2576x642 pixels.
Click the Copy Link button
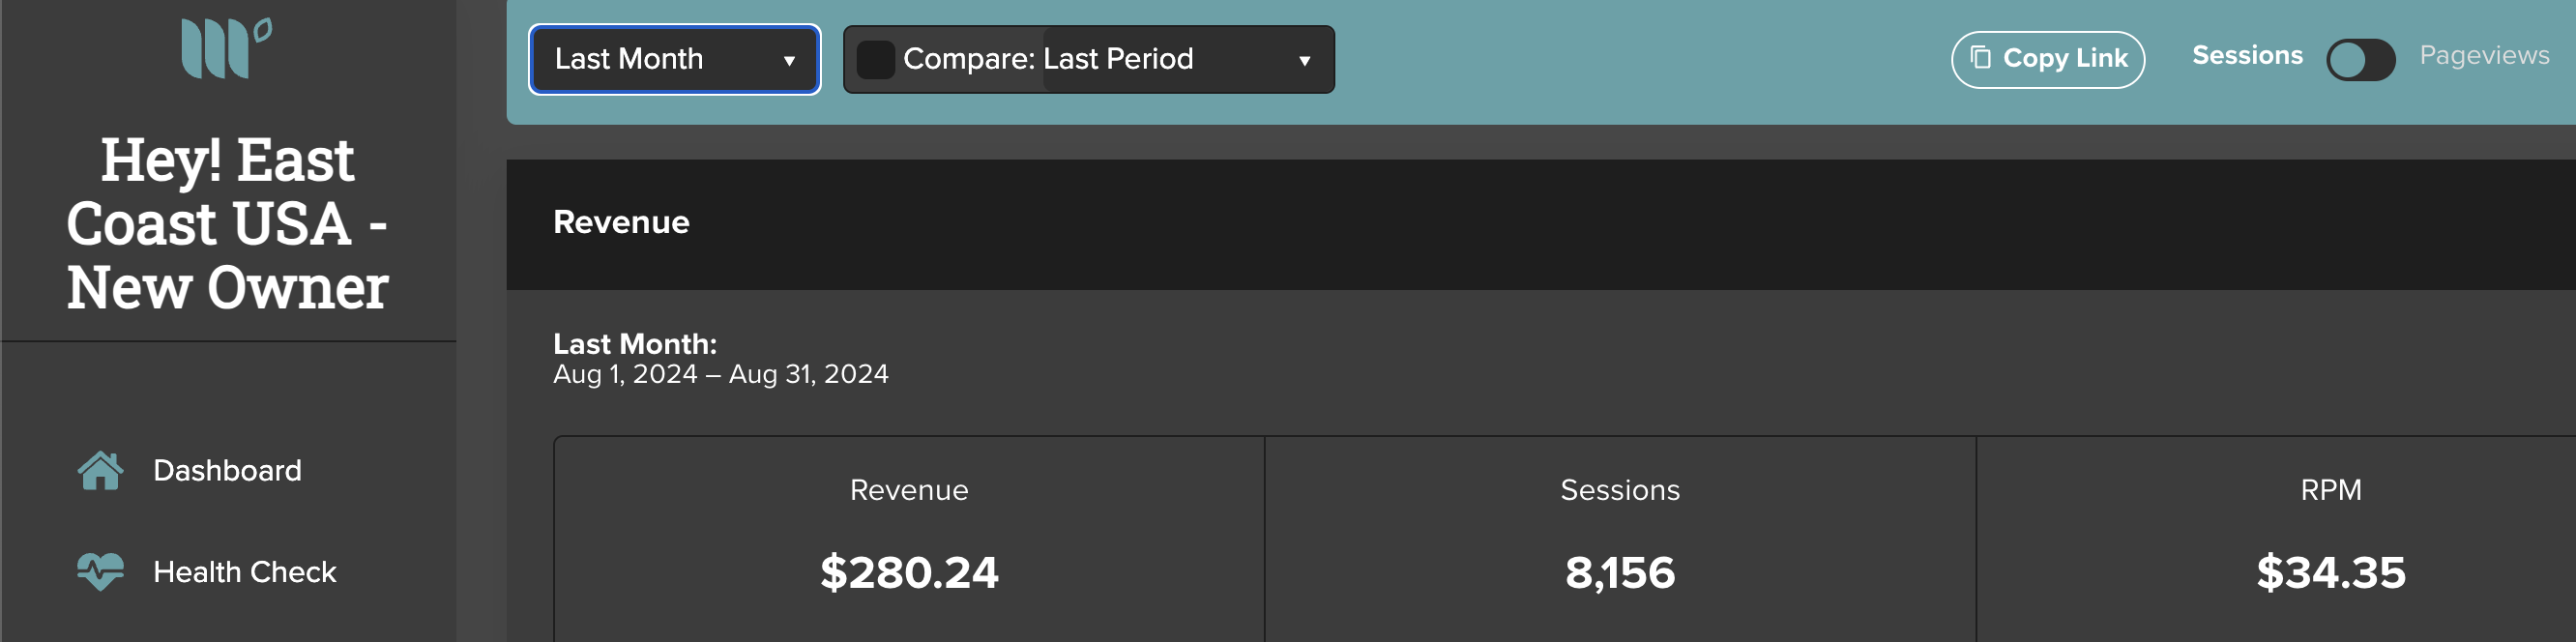coord(2047,60)
